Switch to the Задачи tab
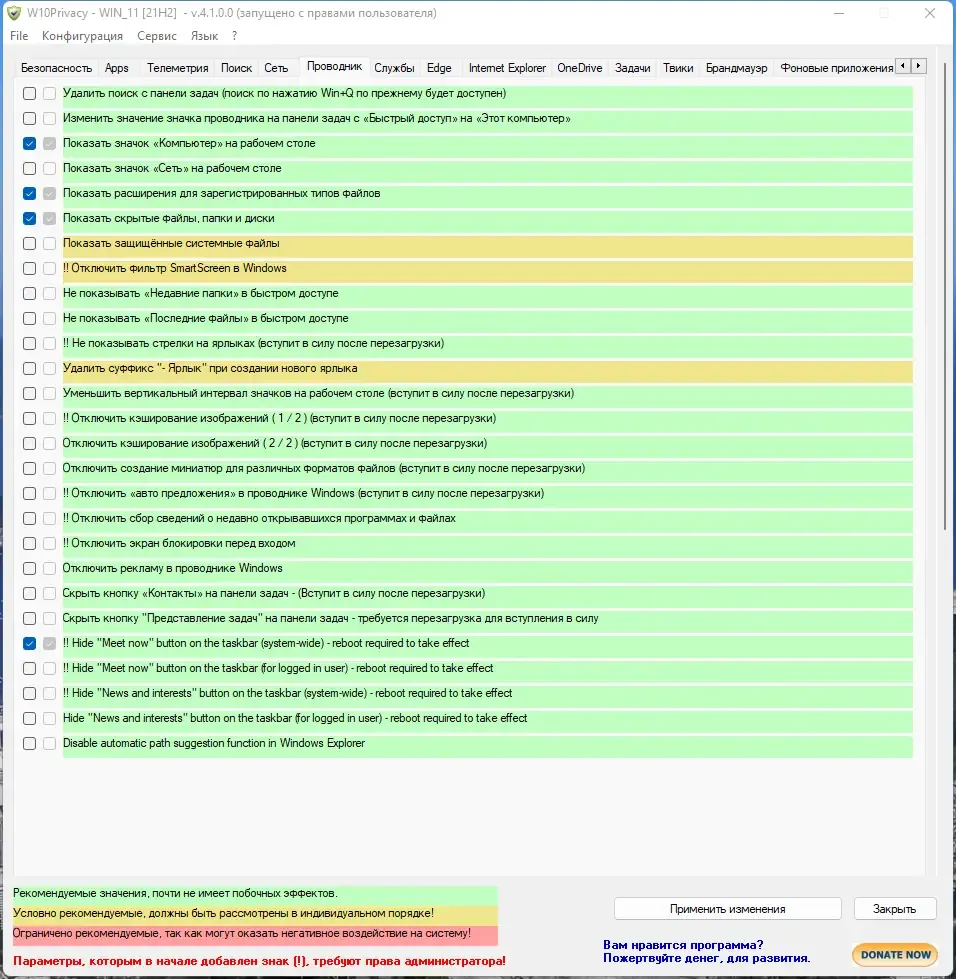 coord(633,68)
